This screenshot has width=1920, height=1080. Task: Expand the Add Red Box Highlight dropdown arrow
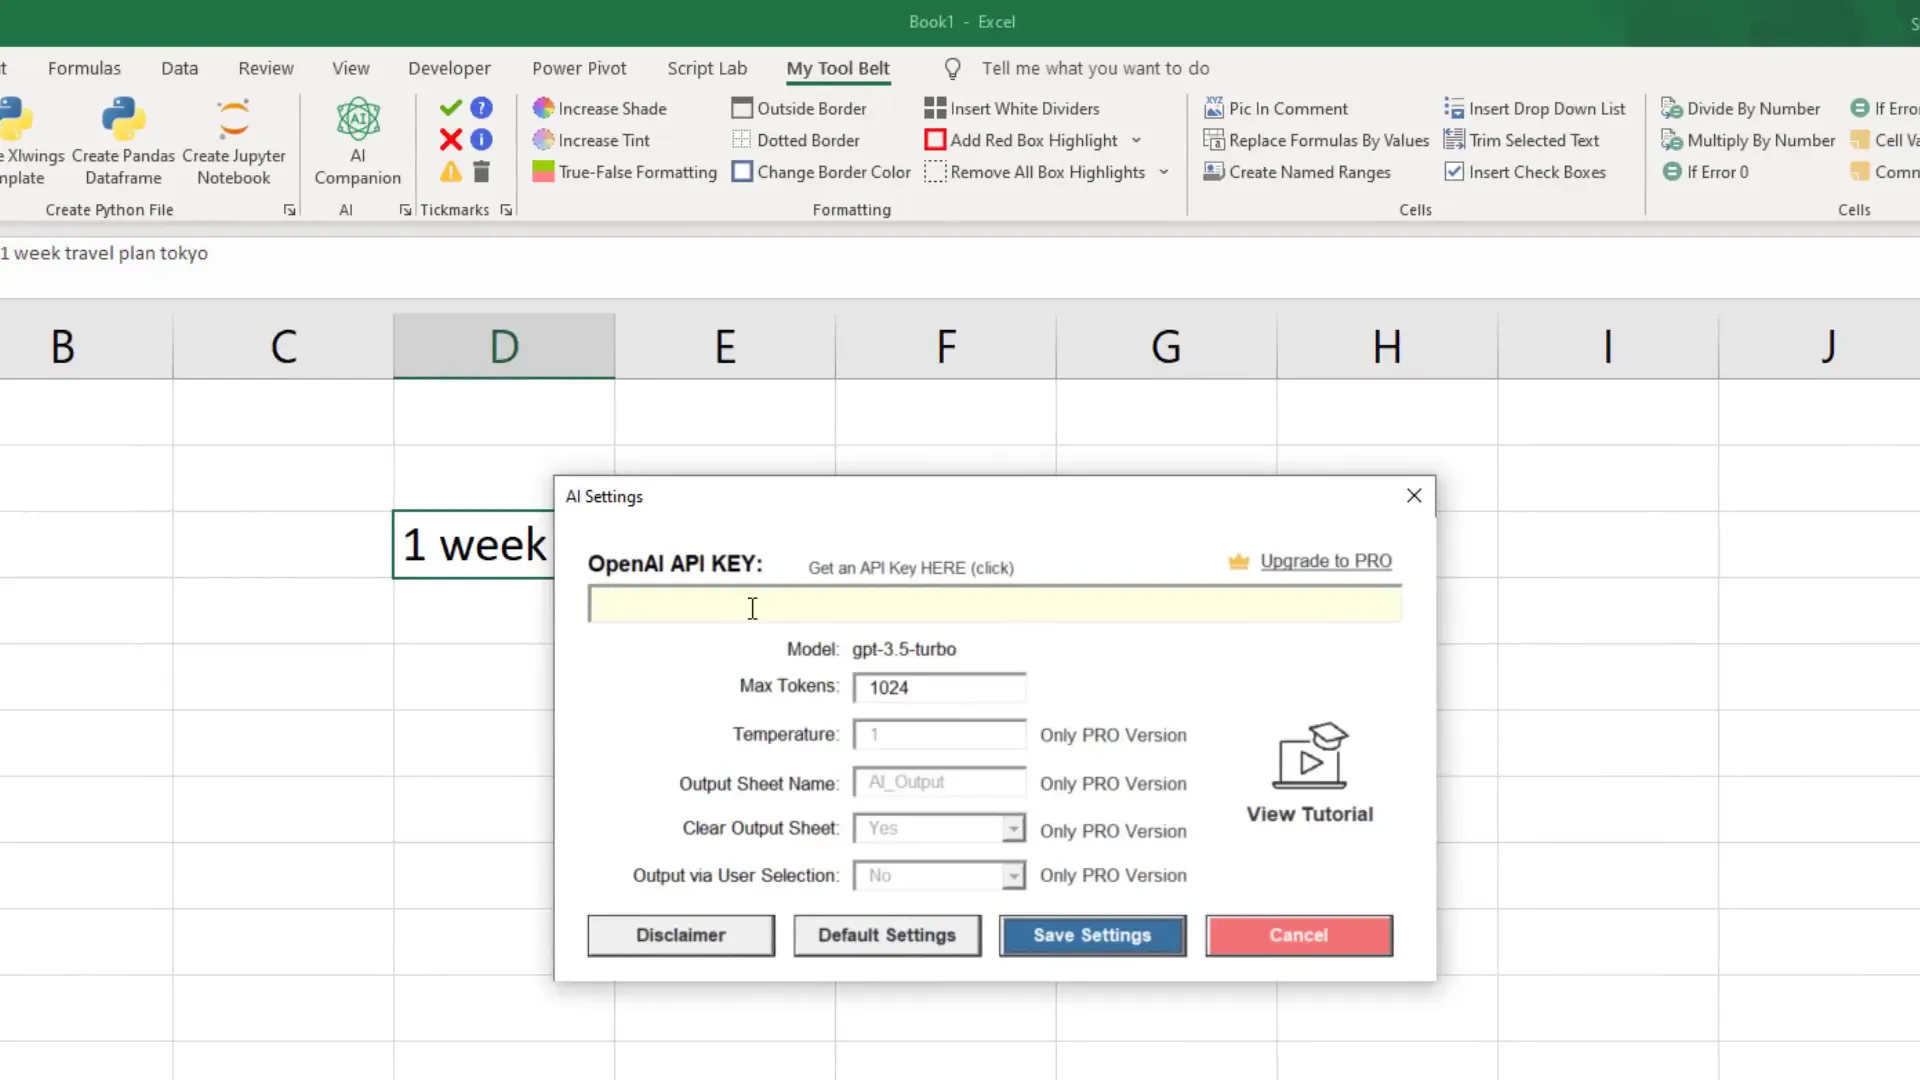point(1136,140)
